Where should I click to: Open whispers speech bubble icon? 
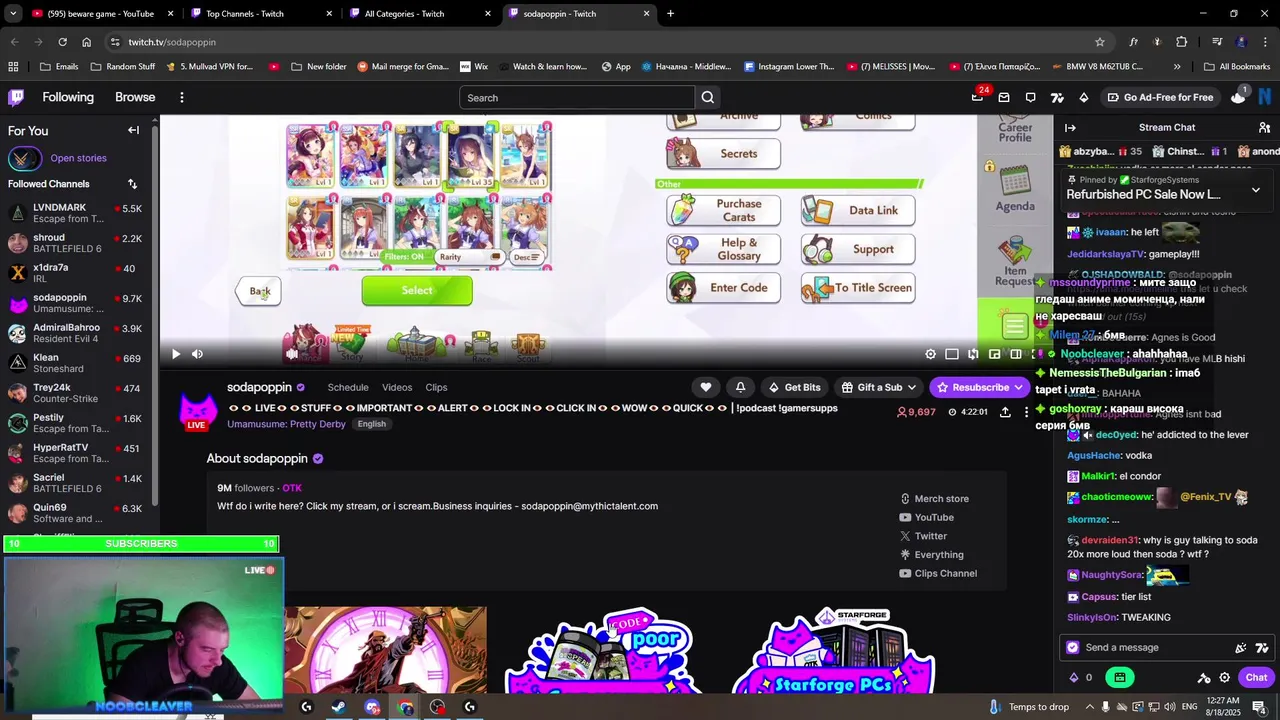[1031, 97]
